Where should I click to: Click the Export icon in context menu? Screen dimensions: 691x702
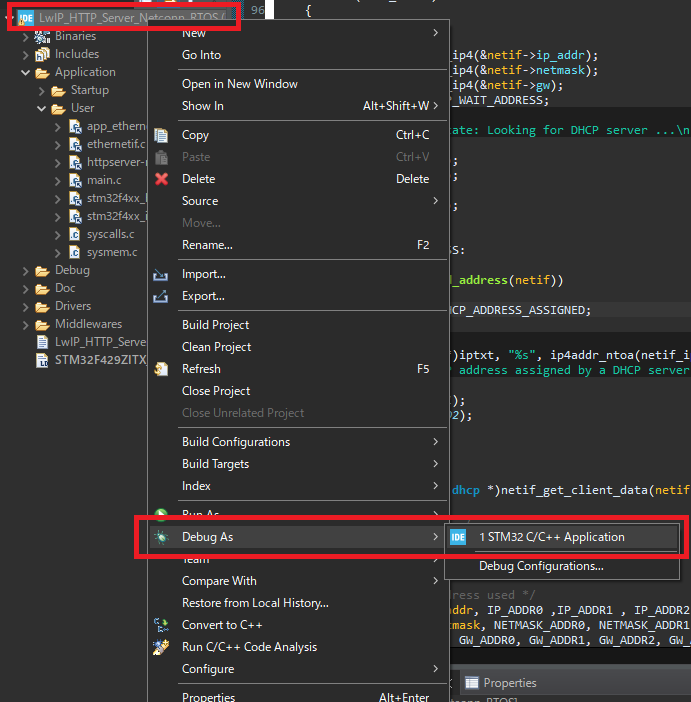(161, 296)
